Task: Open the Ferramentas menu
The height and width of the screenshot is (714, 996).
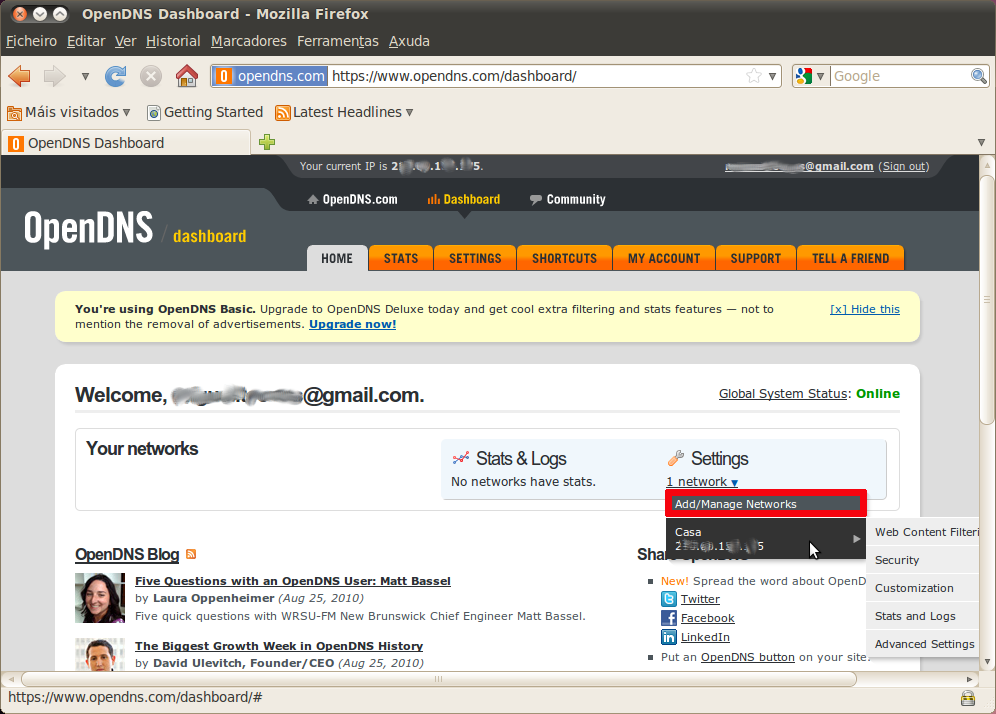Action: [x=338, y=41]
